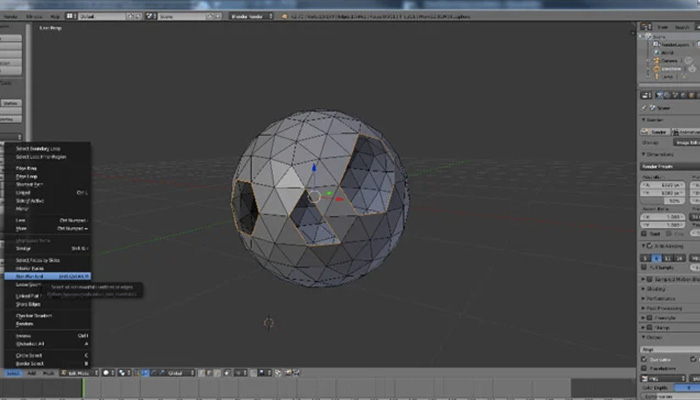Open the Mesh menu in the 3D header
The width and height of the screenshot is (700, 400).
click(48, 373)
